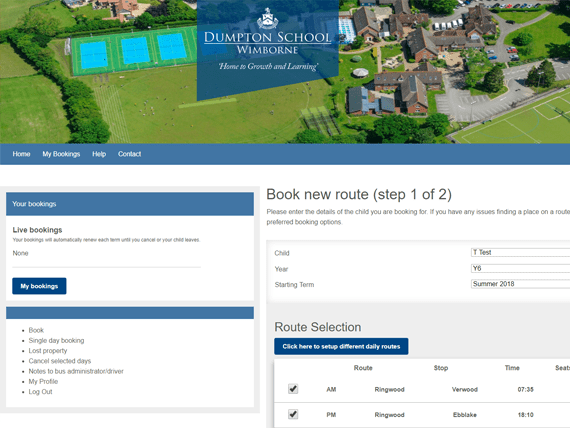Click the Route Selection heading

click(318, 327)
